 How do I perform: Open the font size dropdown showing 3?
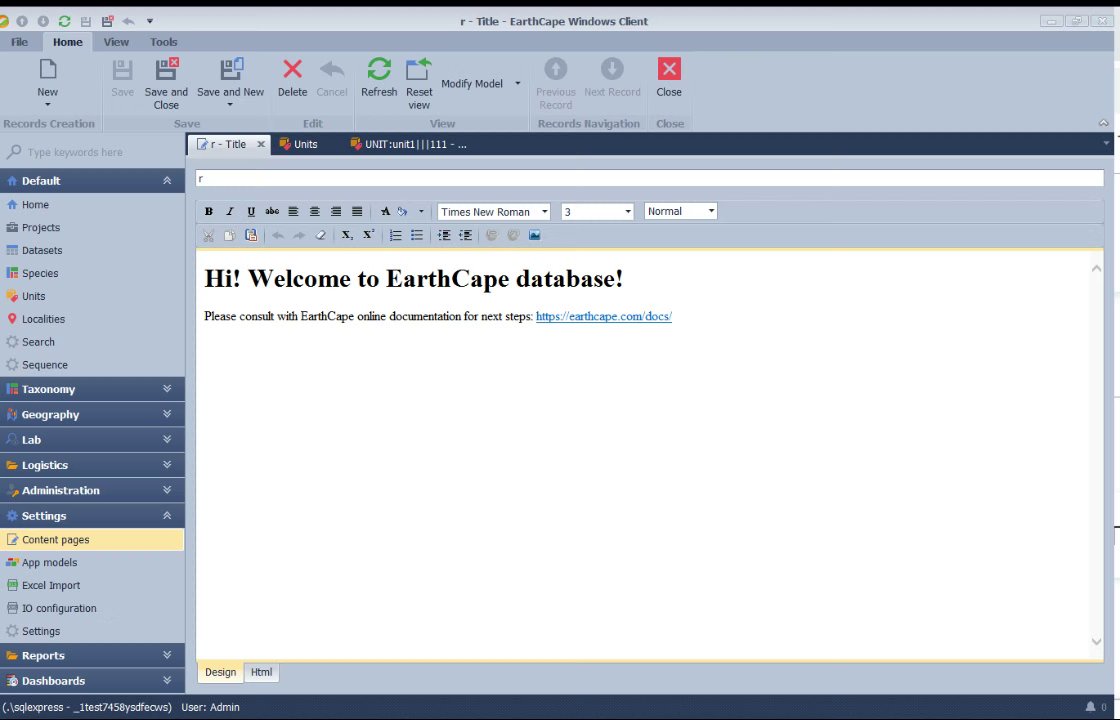pyautogui.click(x=628, y=211)
